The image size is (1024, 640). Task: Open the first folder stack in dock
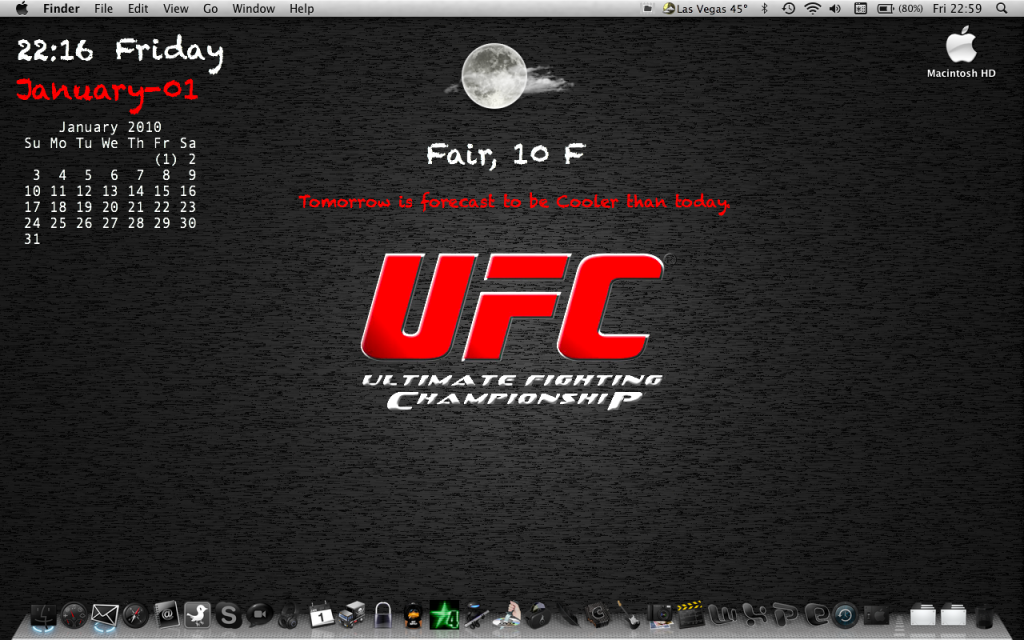923,615
